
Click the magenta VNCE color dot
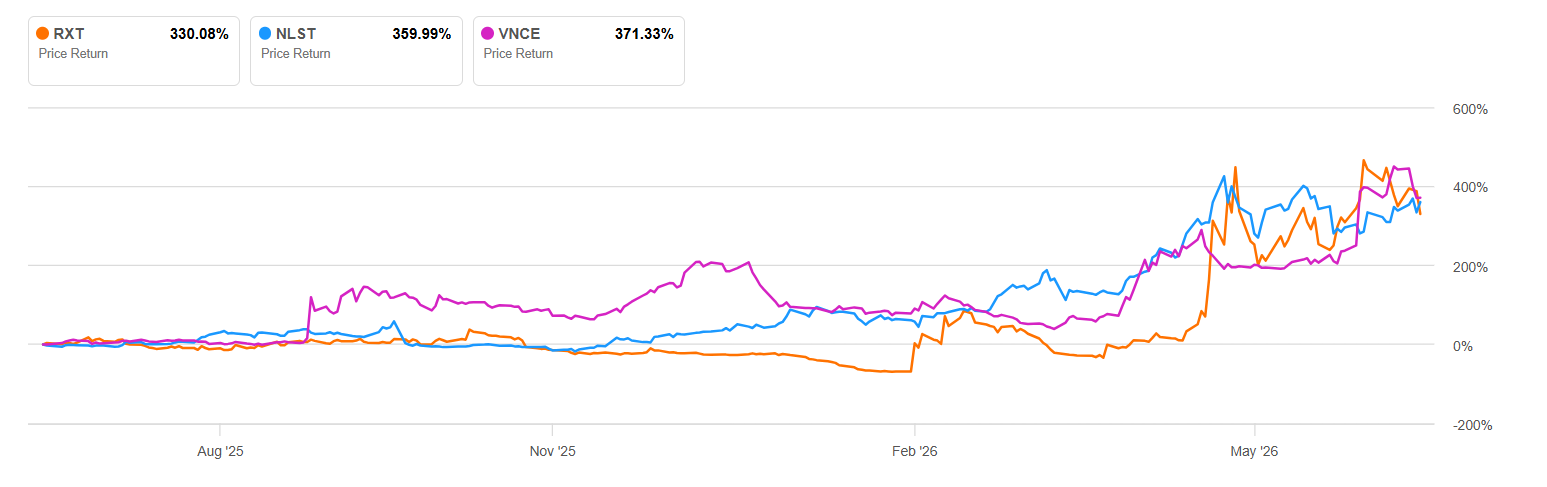488,33
